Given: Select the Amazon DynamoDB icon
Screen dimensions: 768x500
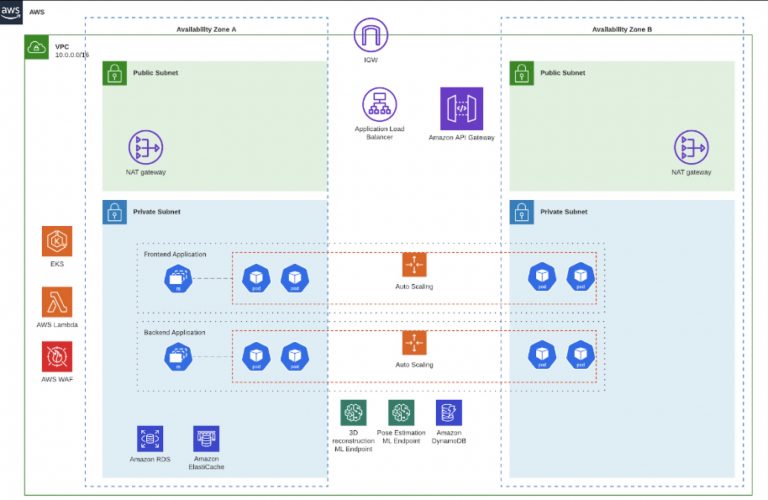Looking at the screenshot, I should (449, 412).
